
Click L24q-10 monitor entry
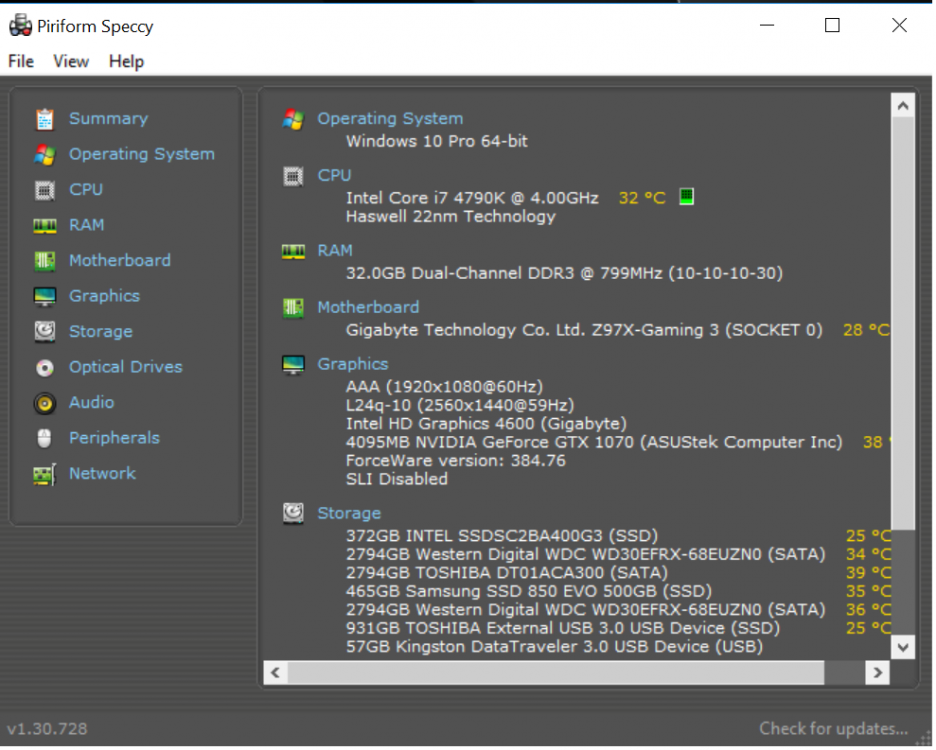461,407
